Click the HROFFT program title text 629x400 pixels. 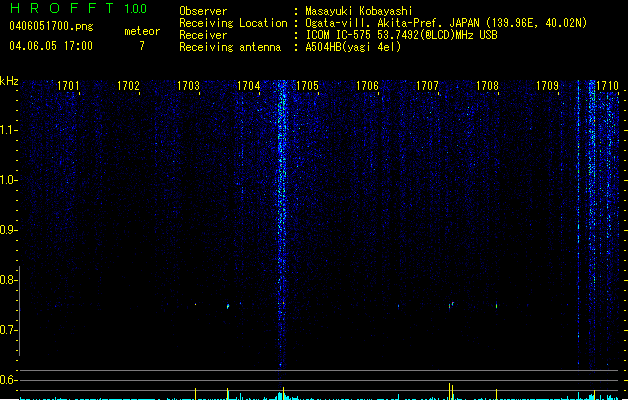tap(62, 8)
